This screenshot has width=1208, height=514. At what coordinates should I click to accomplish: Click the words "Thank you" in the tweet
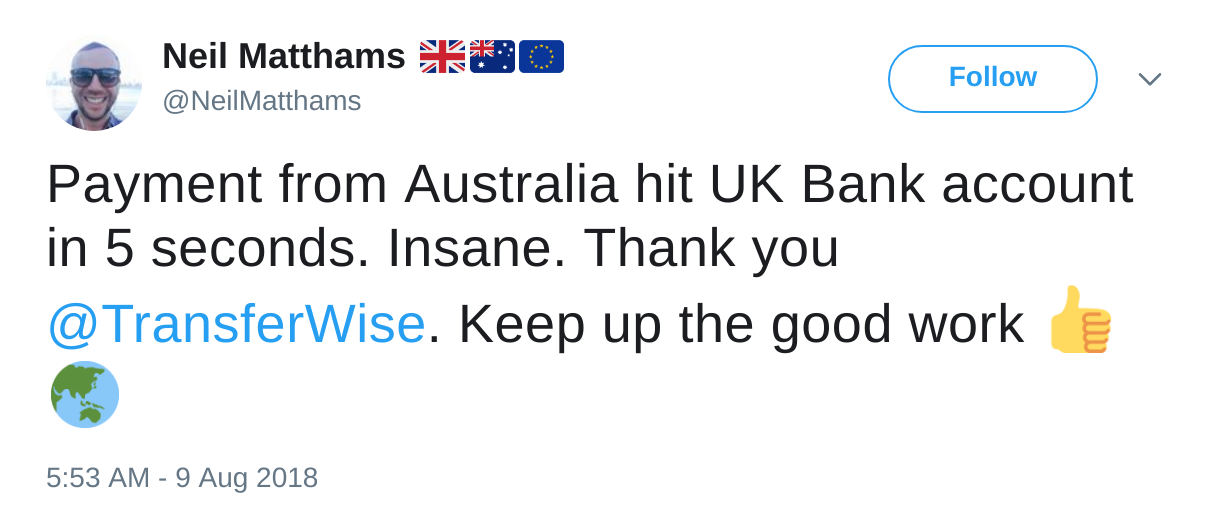tap(711, 249)
